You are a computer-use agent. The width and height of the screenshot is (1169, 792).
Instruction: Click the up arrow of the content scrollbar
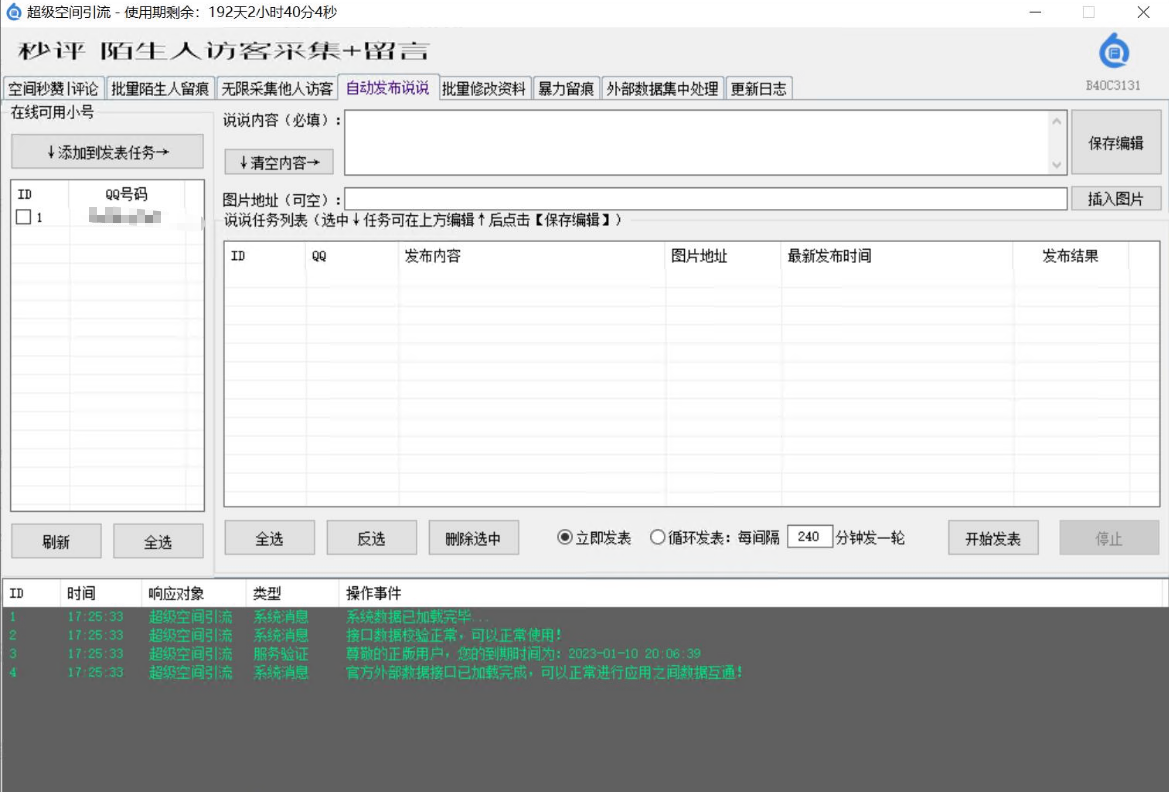pyautogui.click(x=1056, y=121)
